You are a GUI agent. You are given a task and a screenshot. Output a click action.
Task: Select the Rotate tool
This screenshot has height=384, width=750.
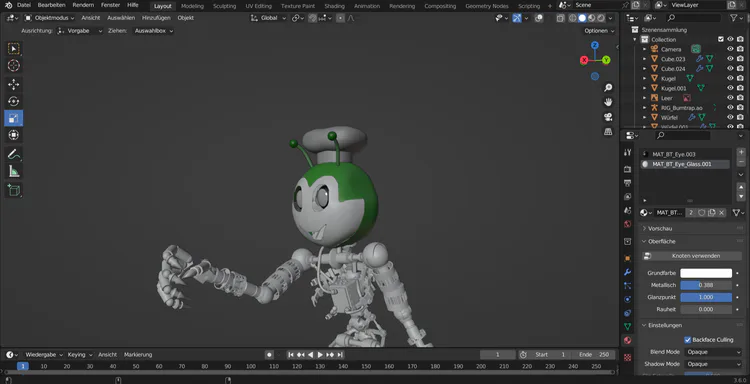click(x=13, y=101)
